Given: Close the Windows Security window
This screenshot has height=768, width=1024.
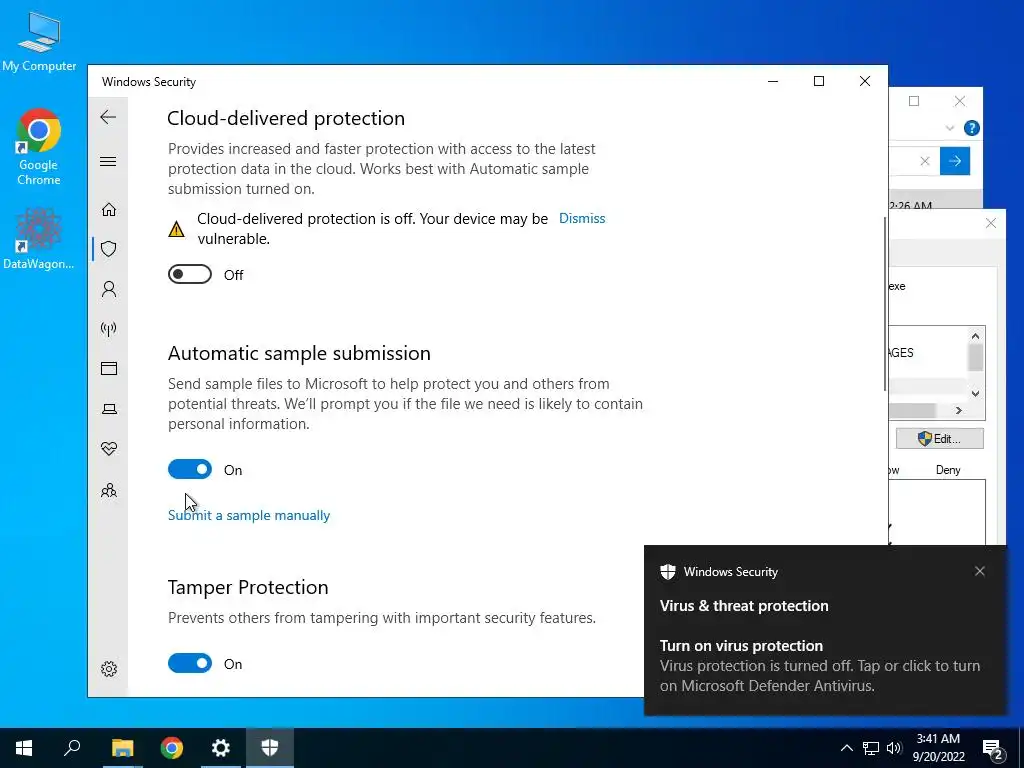Looking at the screenshot, I should [x=865, y=81].
